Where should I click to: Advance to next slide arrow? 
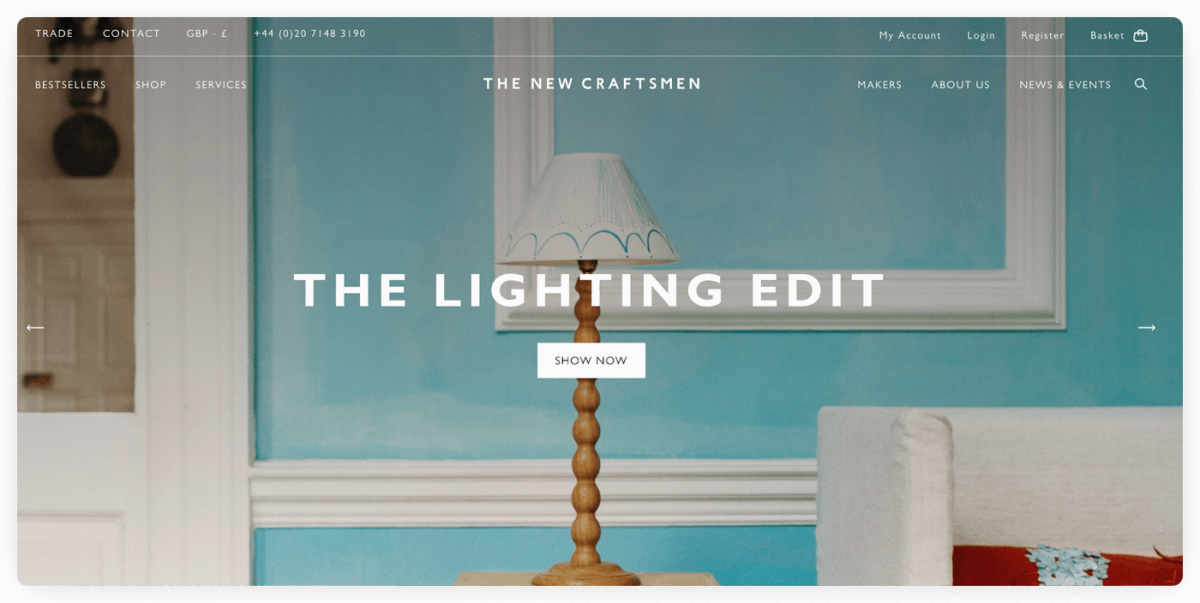(1147, 328)
